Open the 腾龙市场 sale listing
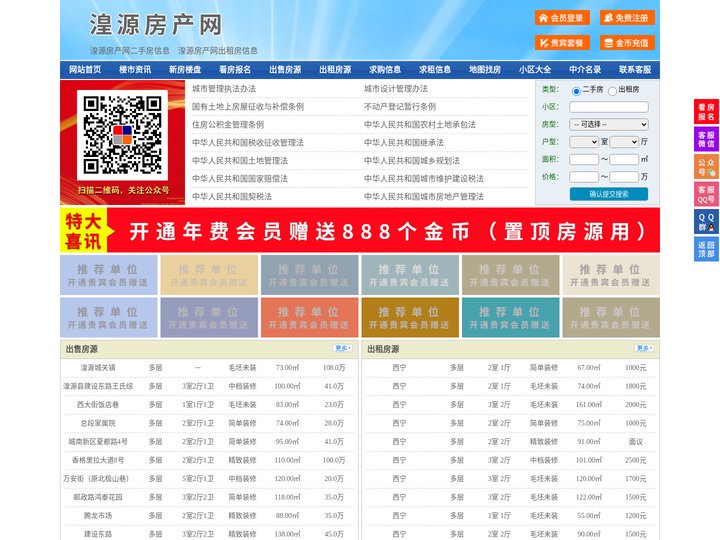Viewport: 720px width, 540px height. pyautogui.click(x=98, y=516)
